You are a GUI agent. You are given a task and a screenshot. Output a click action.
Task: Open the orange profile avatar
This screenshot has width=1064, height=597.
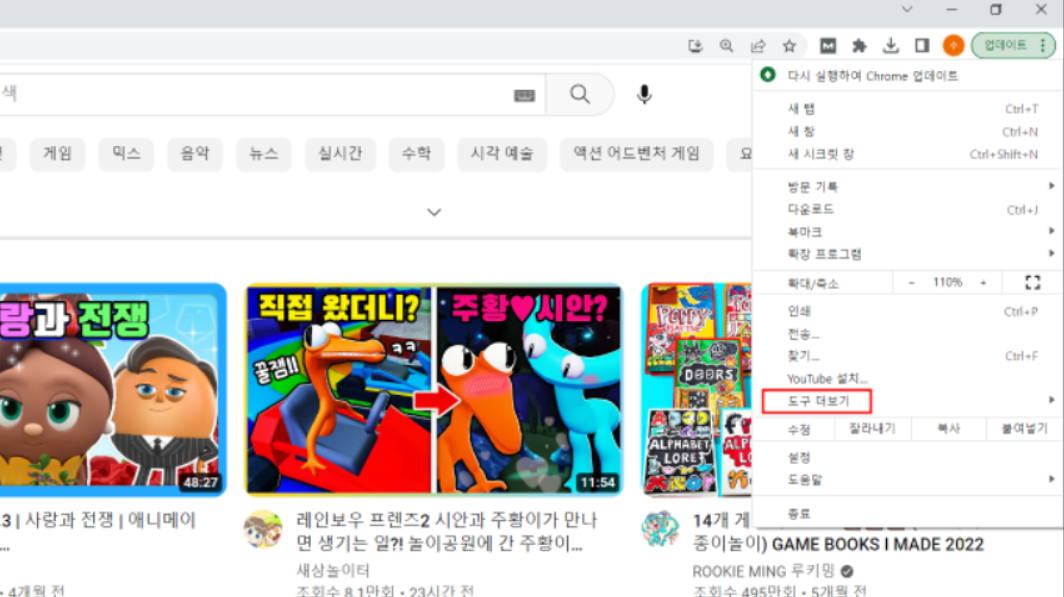coord(953,45)
